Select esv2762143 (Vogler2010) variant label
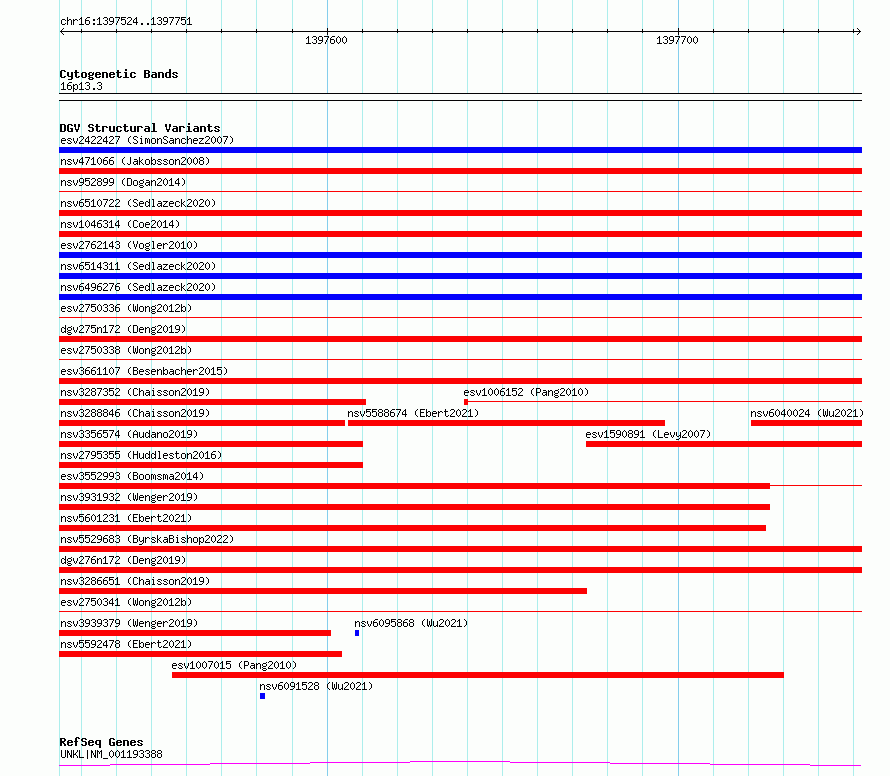Image resolution: width=890 pixels, height=776 pixels. pos(129,245)
